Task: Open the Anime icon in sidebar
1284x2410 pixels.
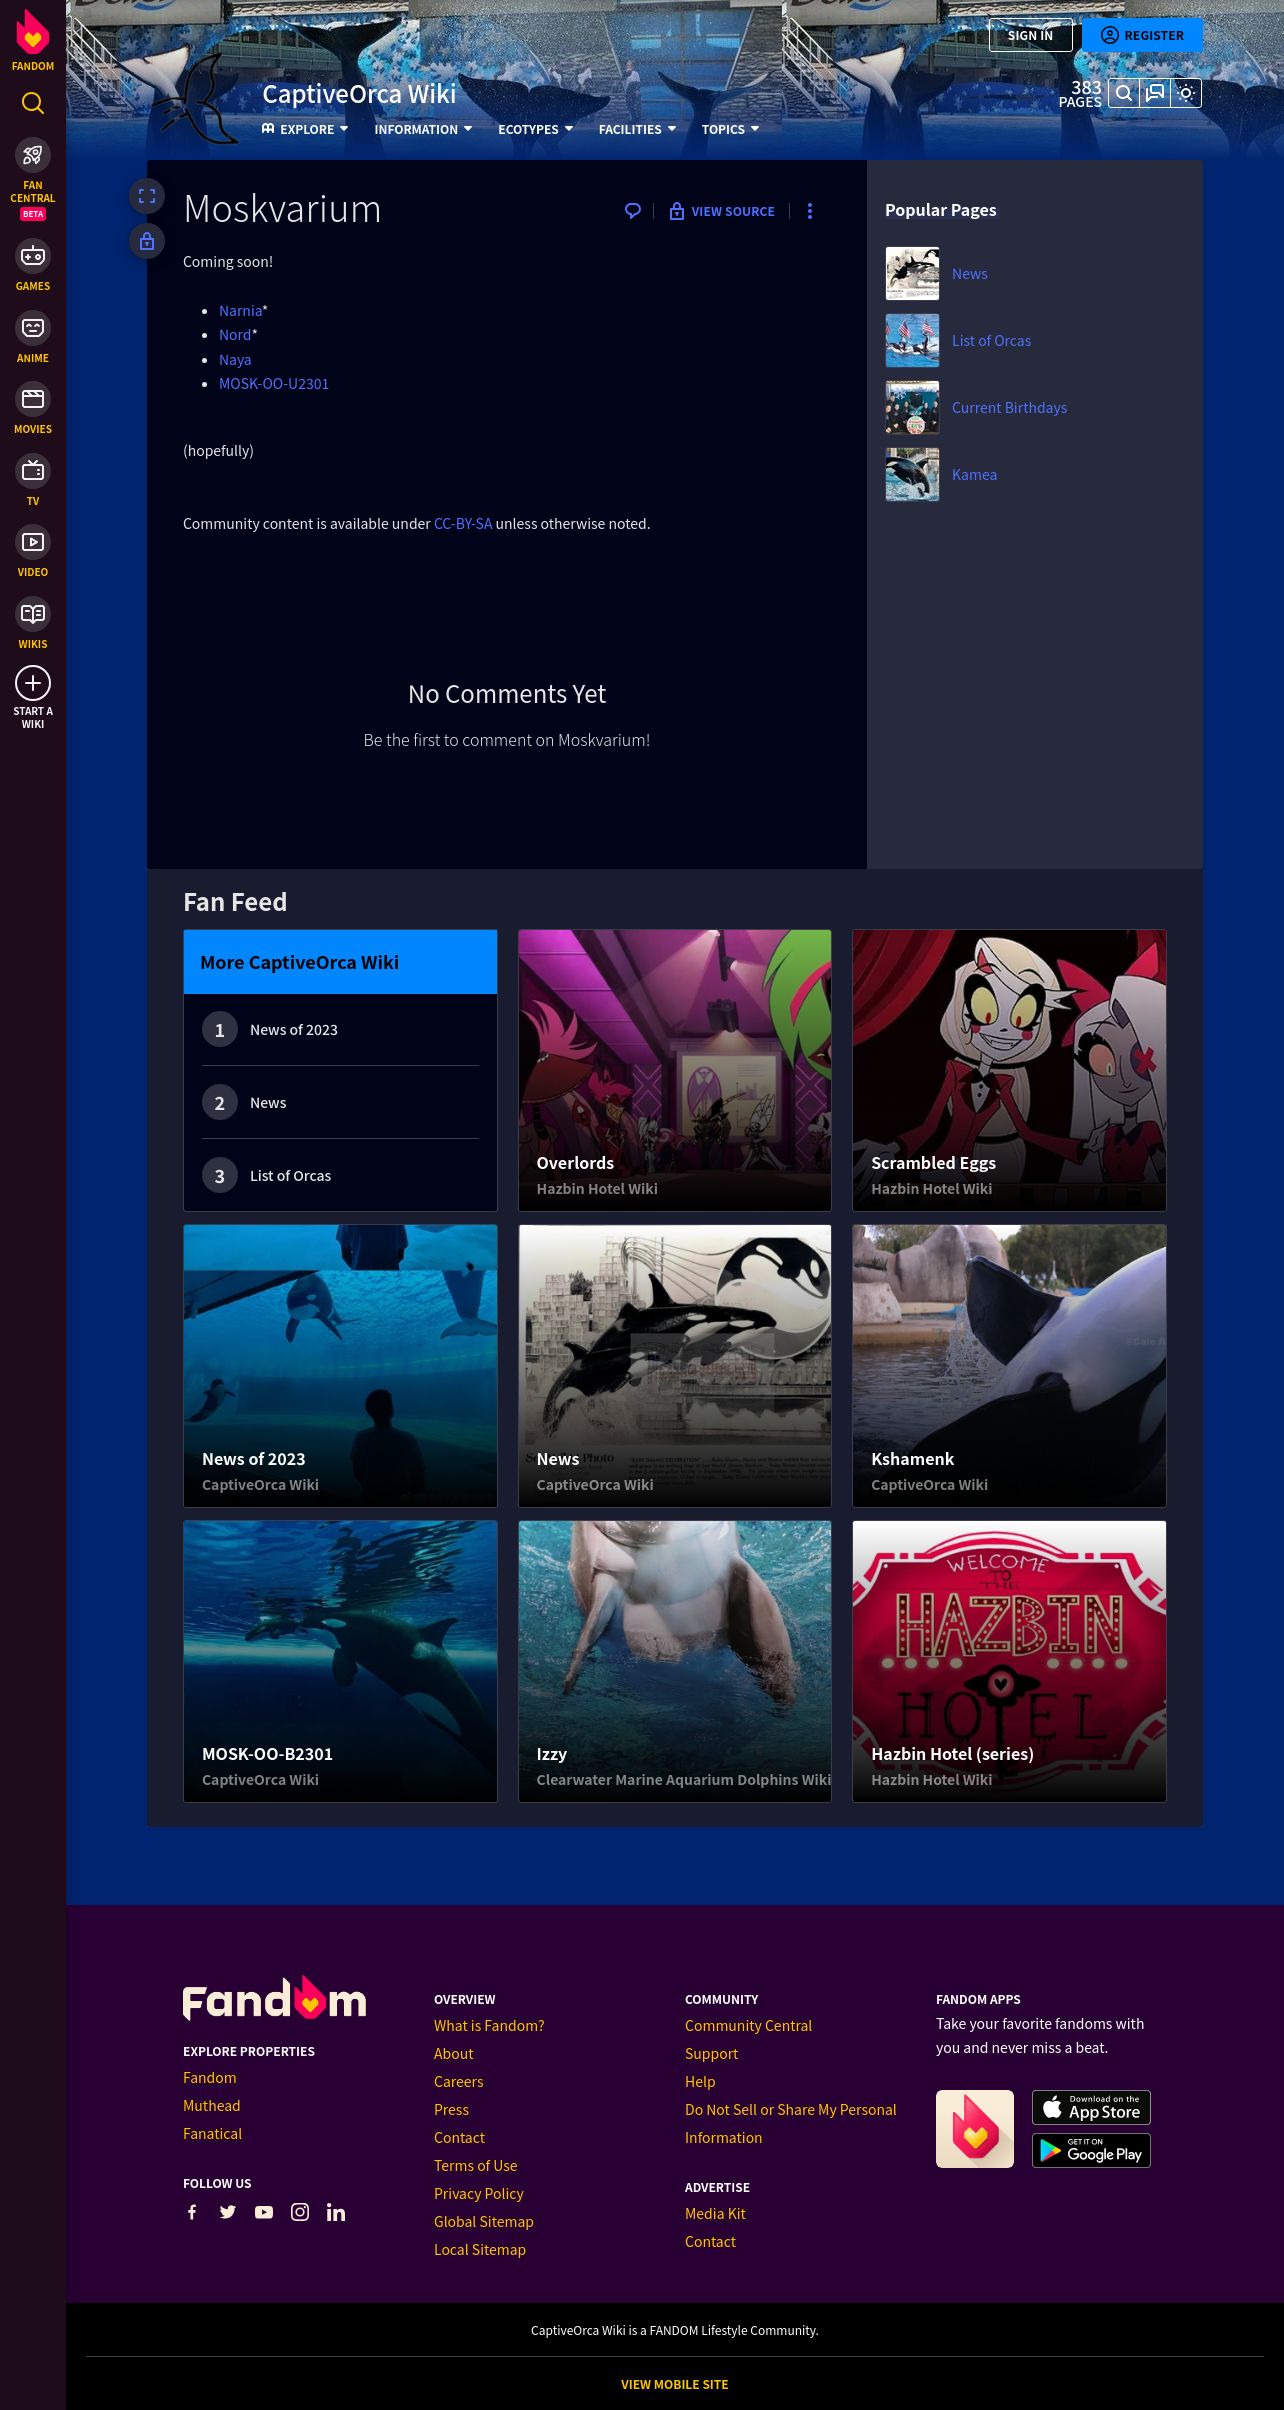Action: click(x=33, y=327)
